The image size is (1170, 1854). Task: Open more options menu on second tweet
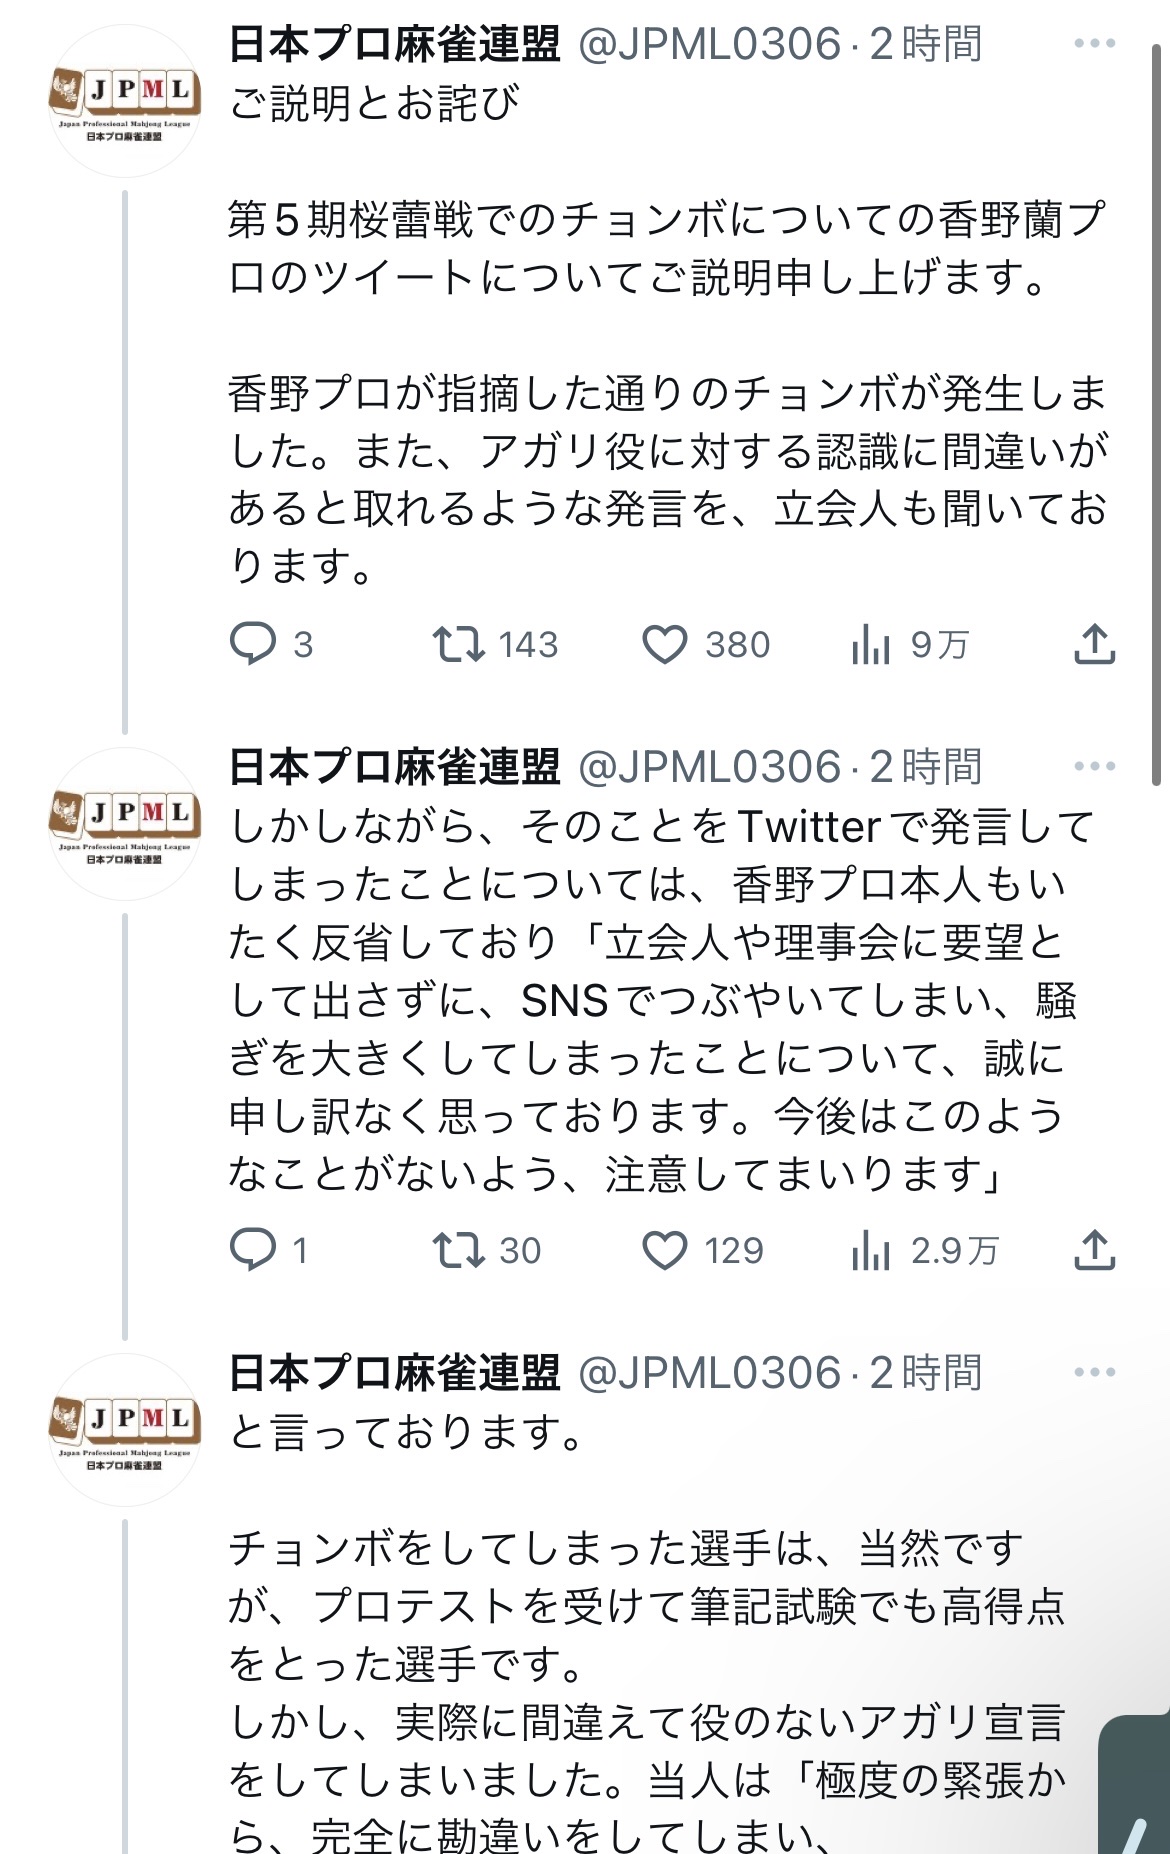(1094, 767)
